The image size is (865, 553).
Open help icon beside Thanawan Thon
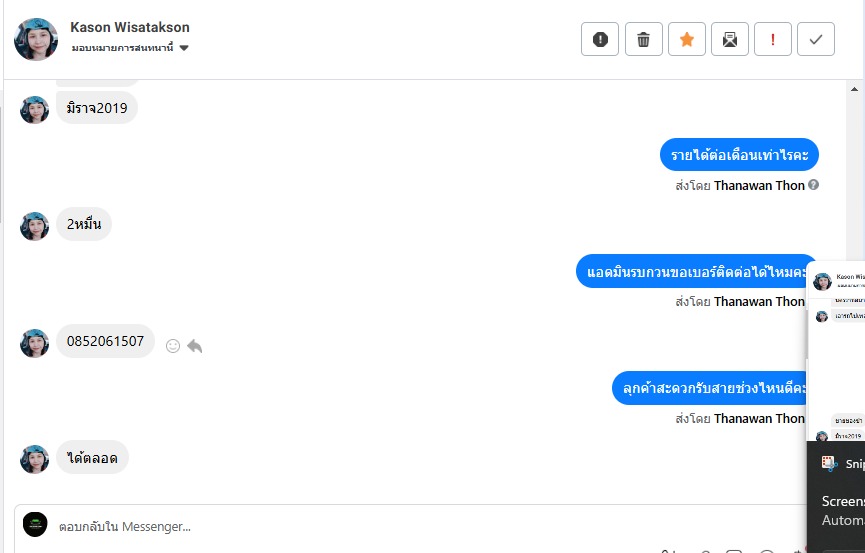pos(813,185)
